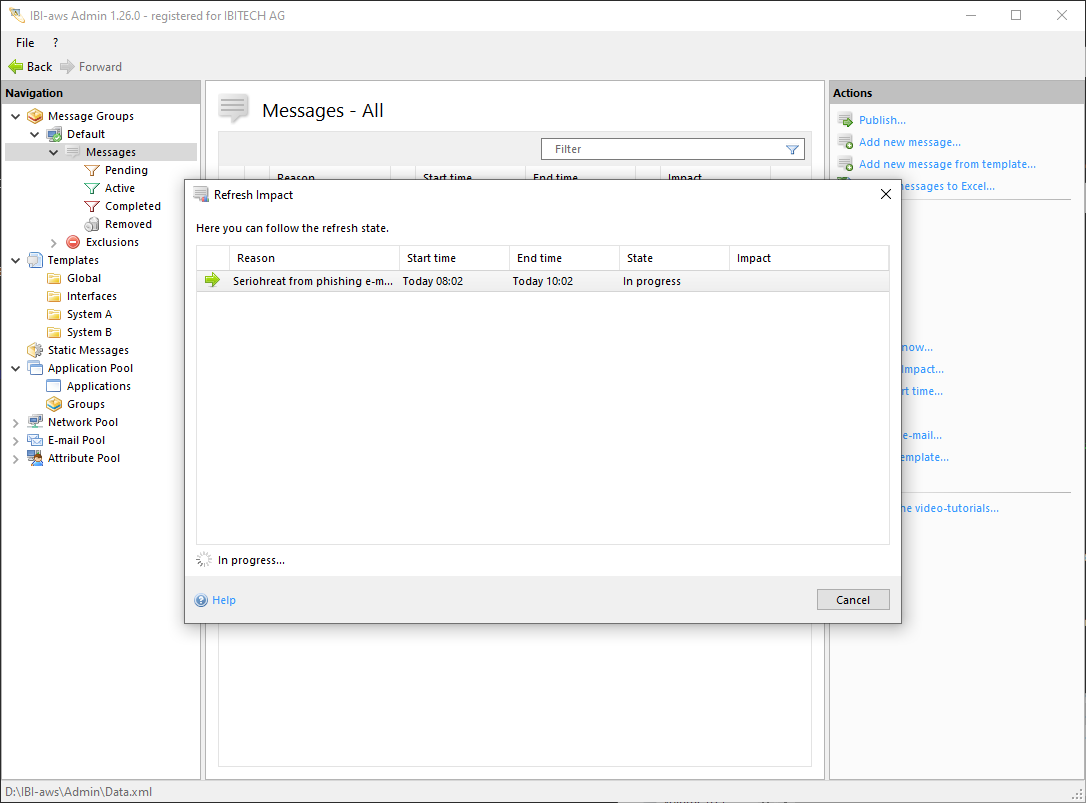Expand the Exclusions tree node
The width and height of the screenshot is (1086, 803).
54,242
